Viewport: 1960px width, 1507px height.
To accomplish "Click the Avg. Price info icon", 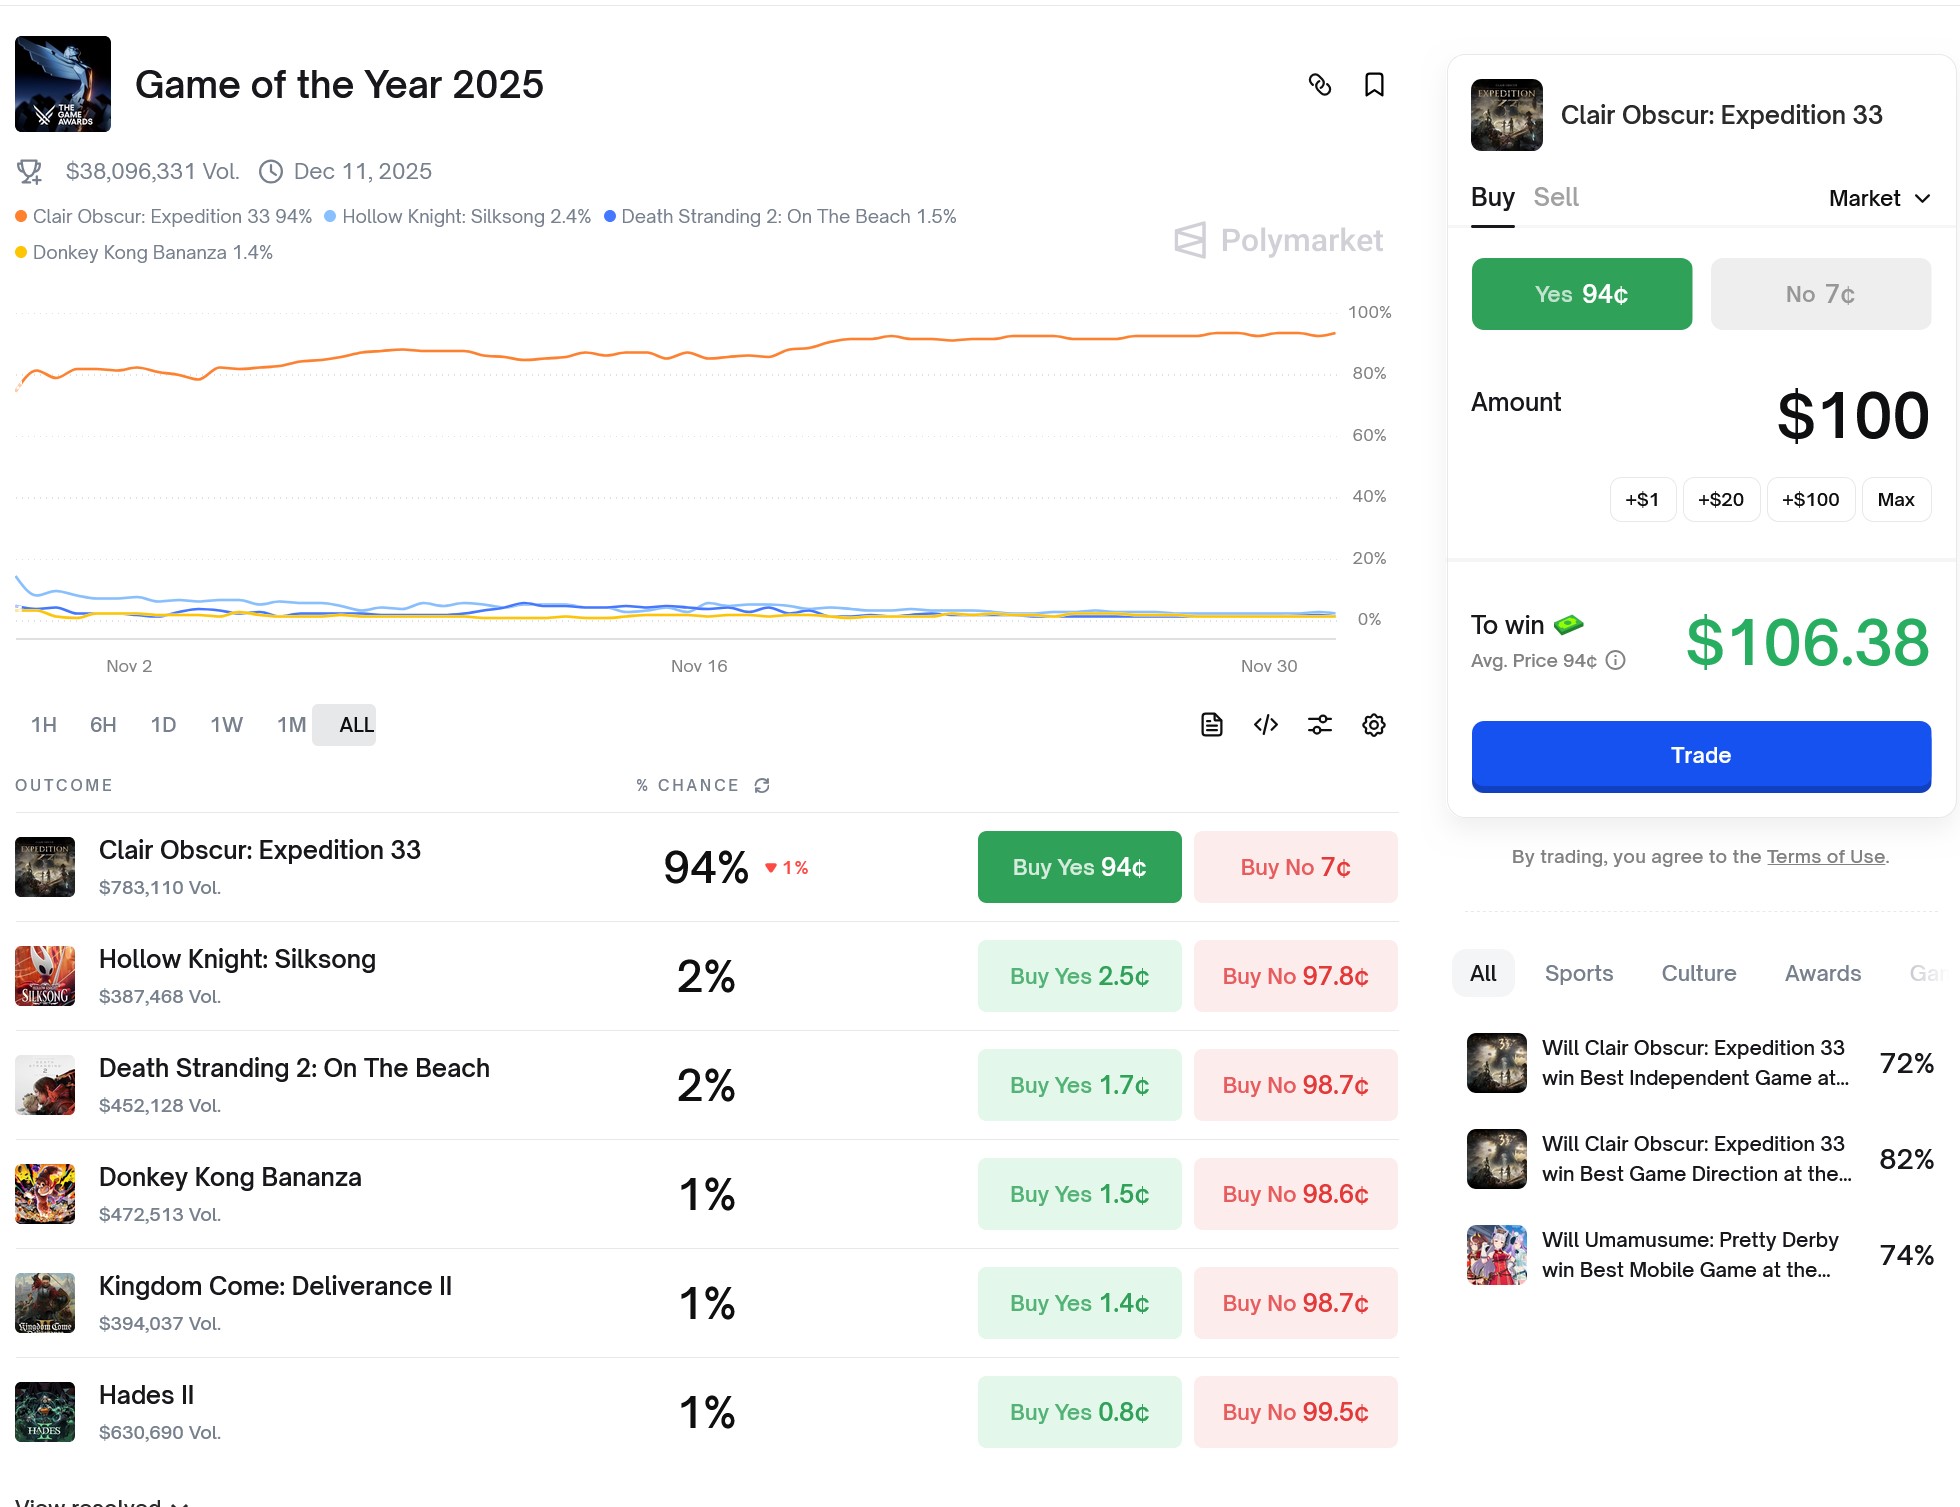I will point(1616,661).
